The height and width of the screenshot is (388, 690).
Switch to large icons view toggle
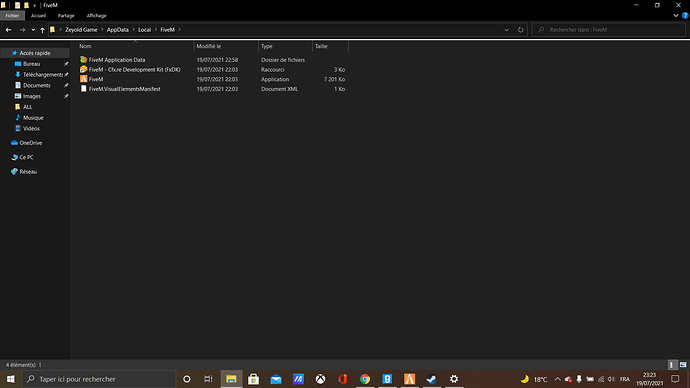[683, 365]
